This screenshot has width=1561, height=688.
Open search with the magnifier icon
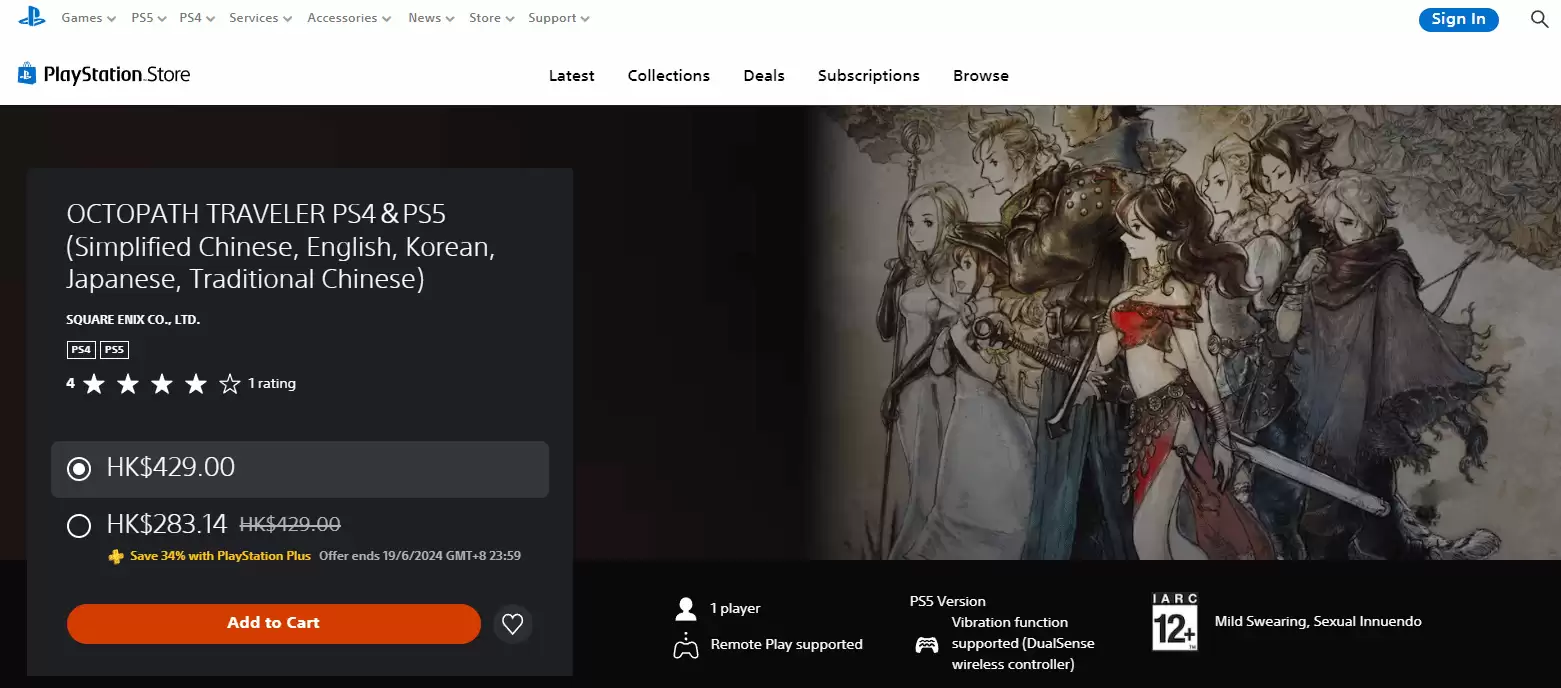point(1539,19)
